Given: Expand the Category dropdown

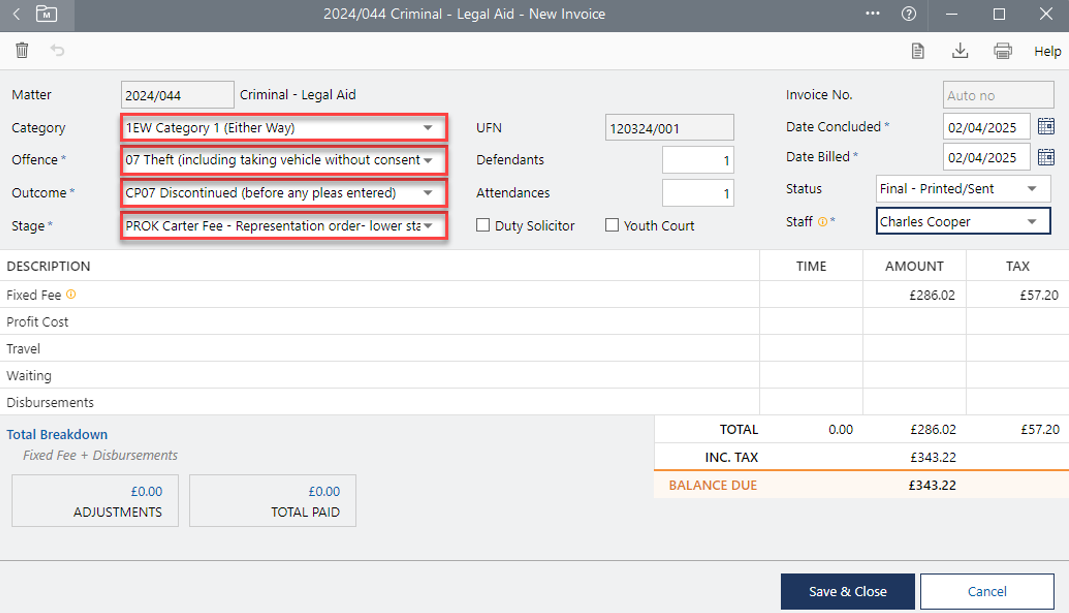Looking at the screenshot, I should [x=428, y=128].
